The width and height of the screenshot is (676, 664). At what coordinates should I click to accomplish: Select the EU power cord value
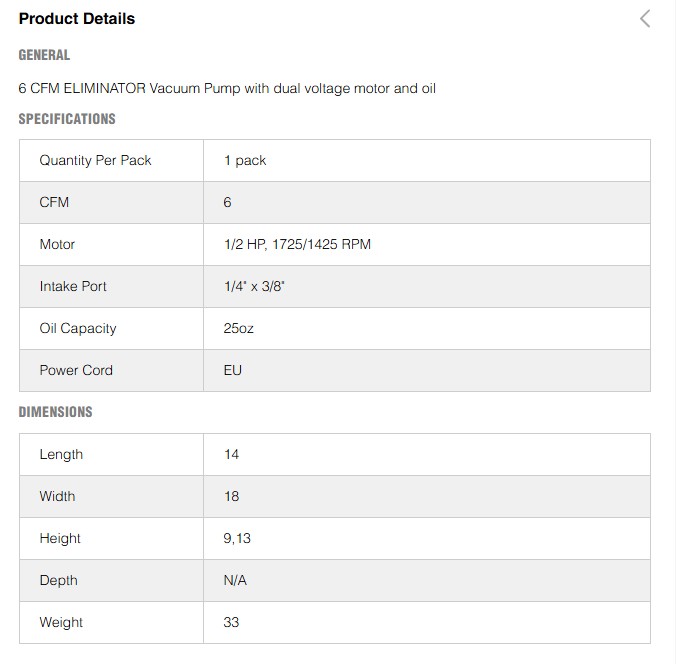[x=233, y=370]
